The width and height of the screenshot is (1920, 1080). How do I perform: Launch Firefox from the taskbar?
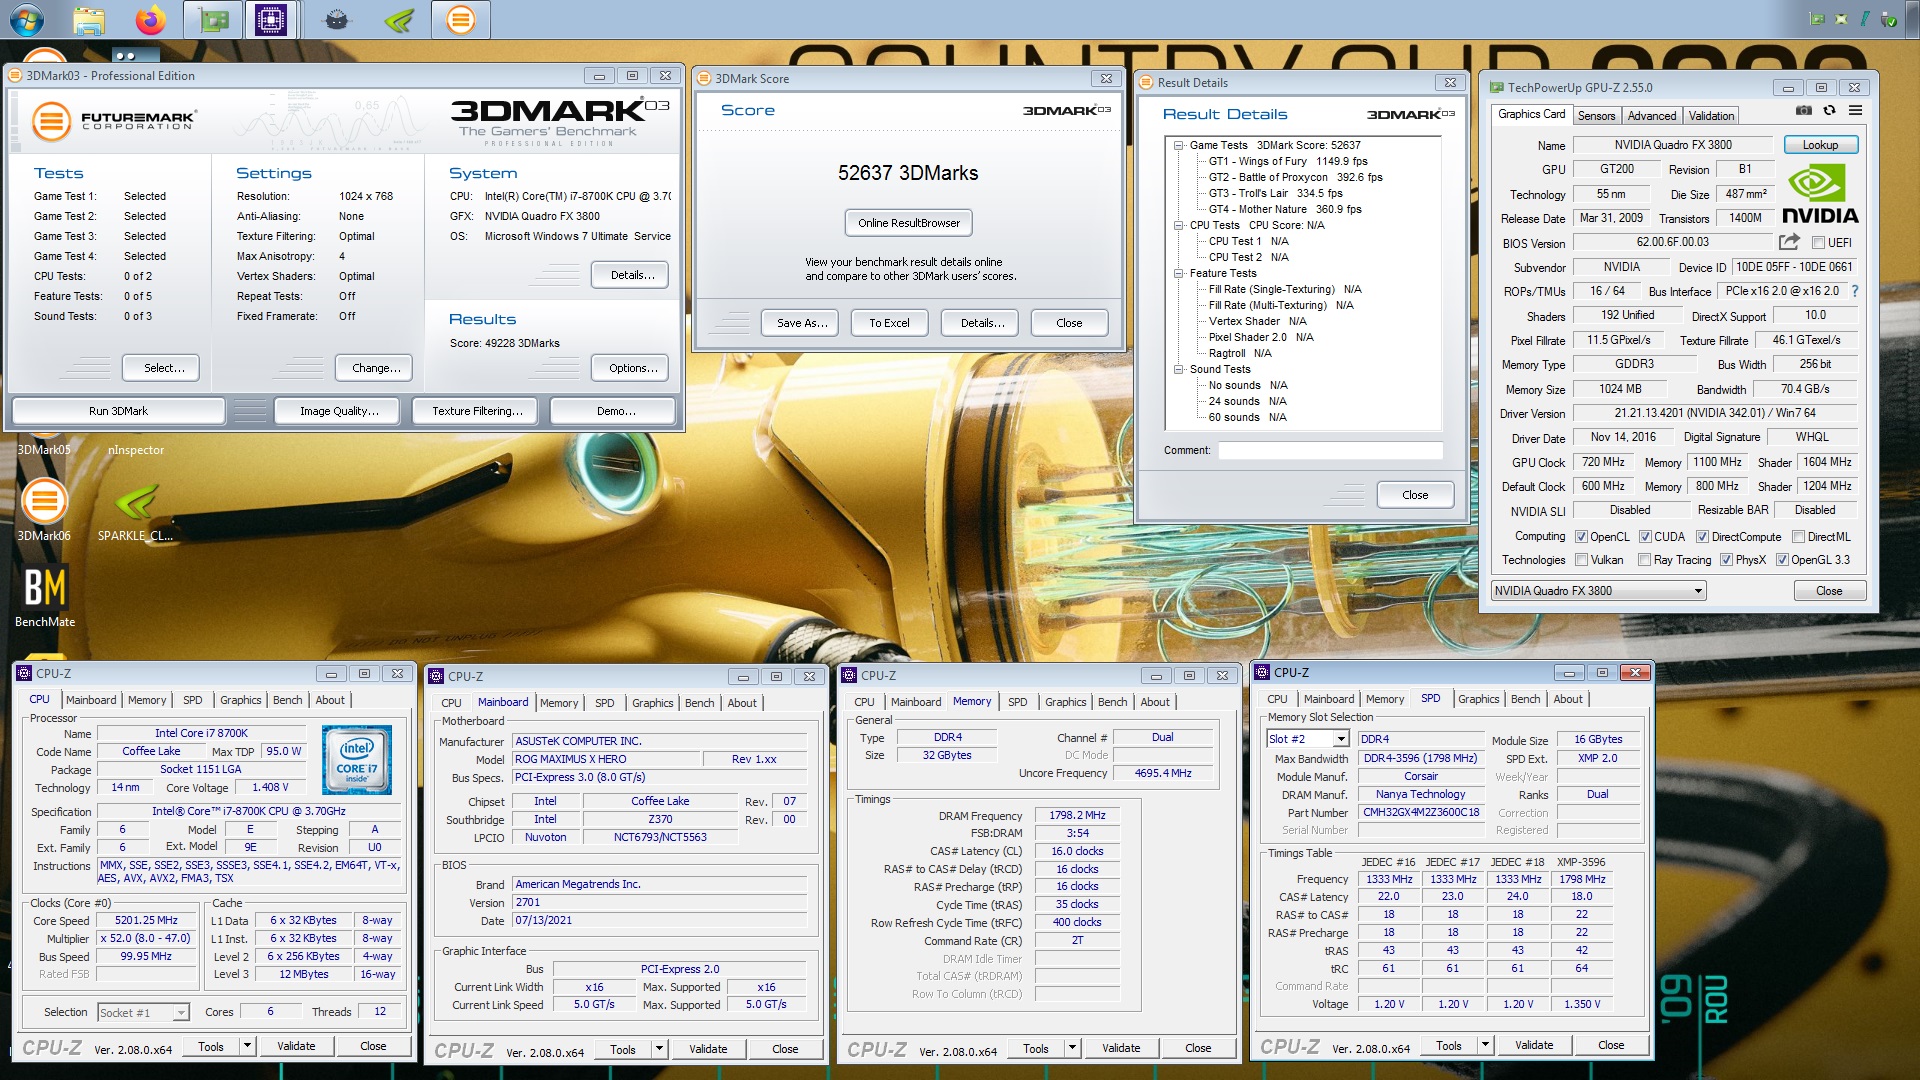click(x=151, y=19)
